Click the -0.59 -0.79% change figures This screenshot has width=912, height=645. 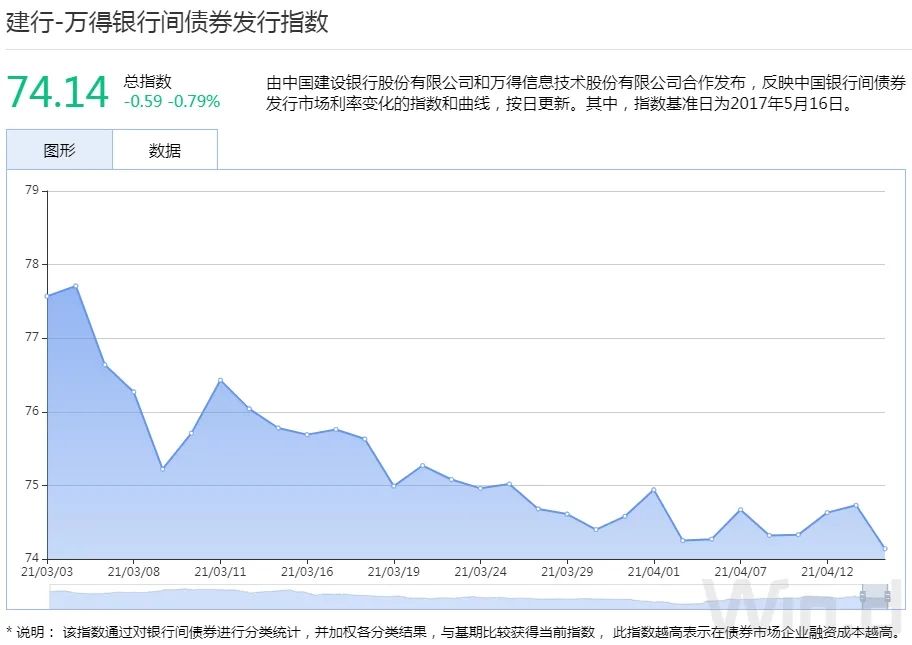click(x=172, y=101)
